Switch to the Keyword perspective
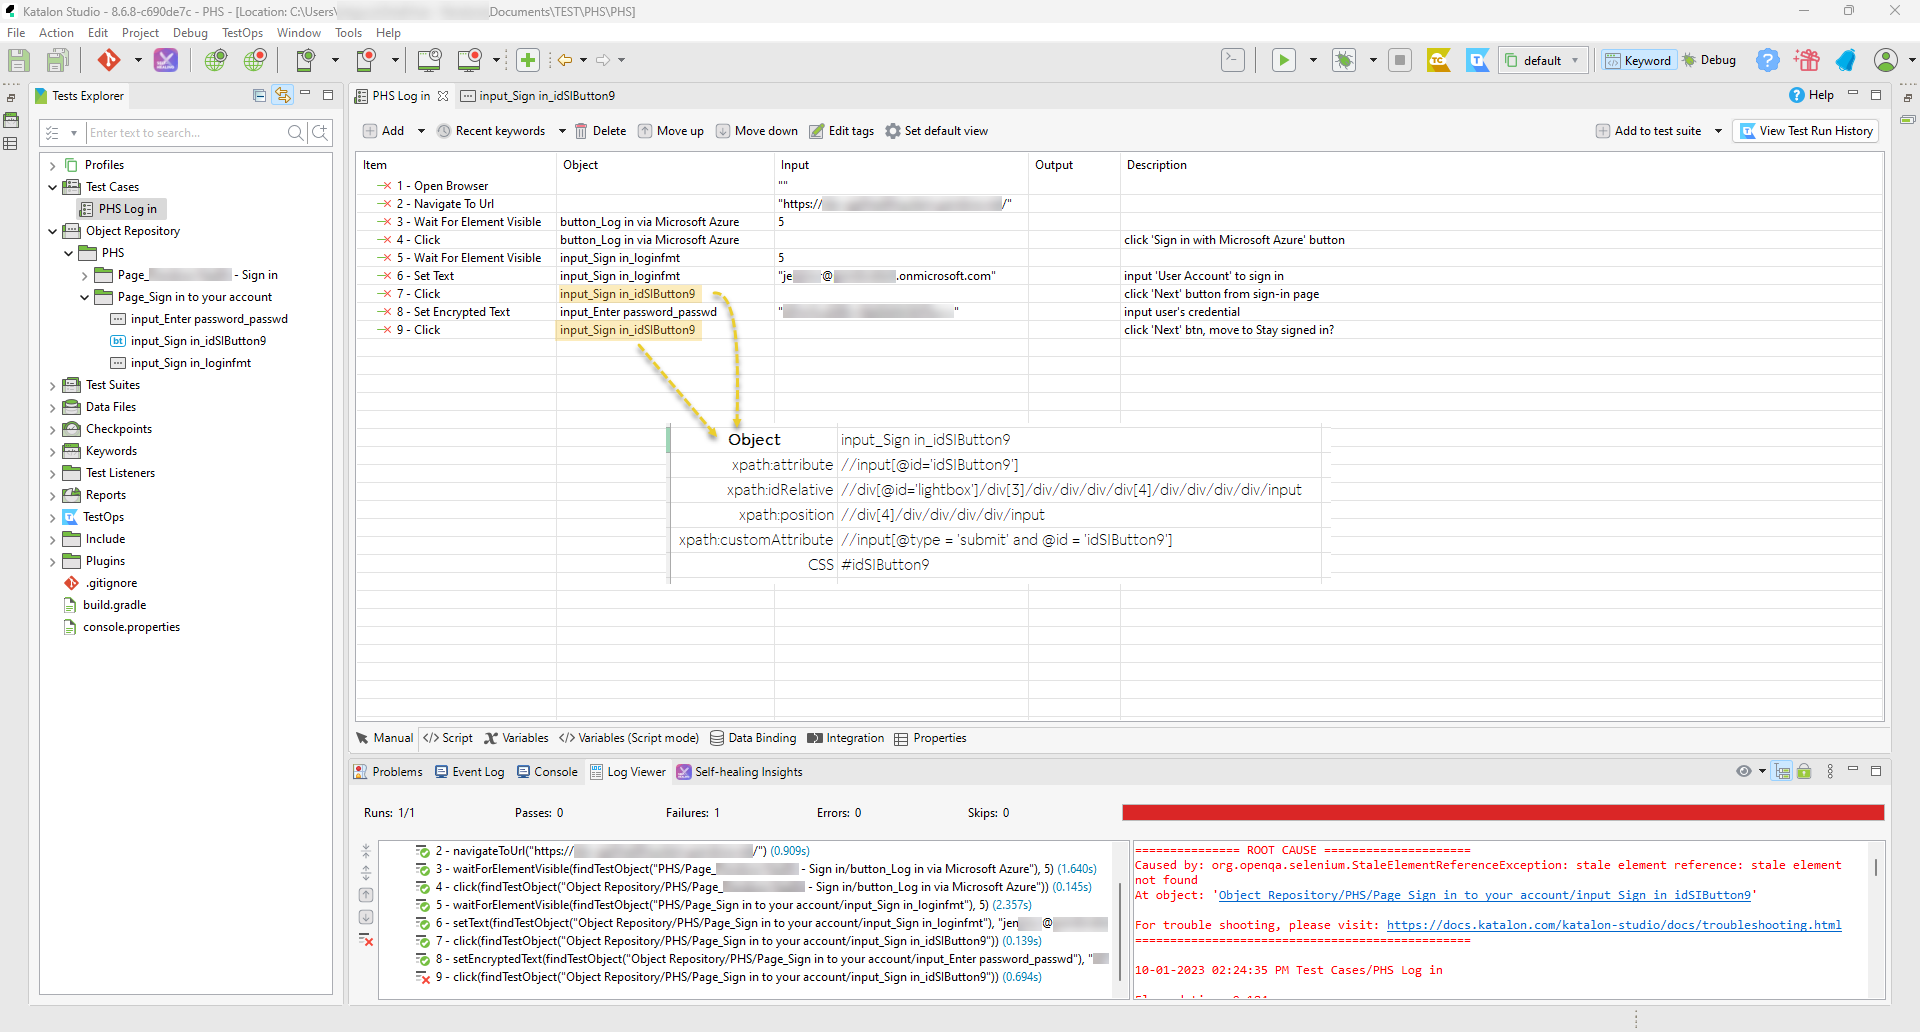The height and width of the screenshot is (1032, 1920). coord(1638,60)
